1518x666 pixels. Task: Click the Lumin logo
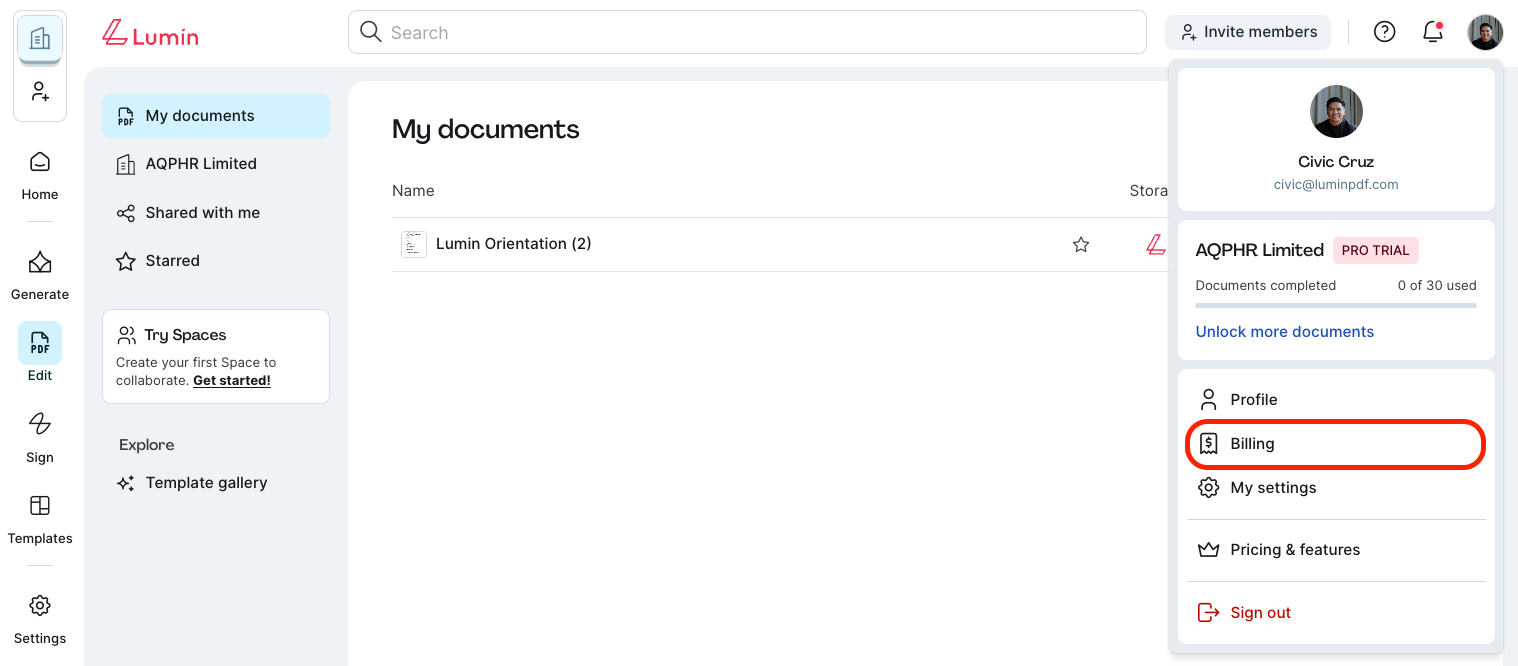[x=151, y=34]
